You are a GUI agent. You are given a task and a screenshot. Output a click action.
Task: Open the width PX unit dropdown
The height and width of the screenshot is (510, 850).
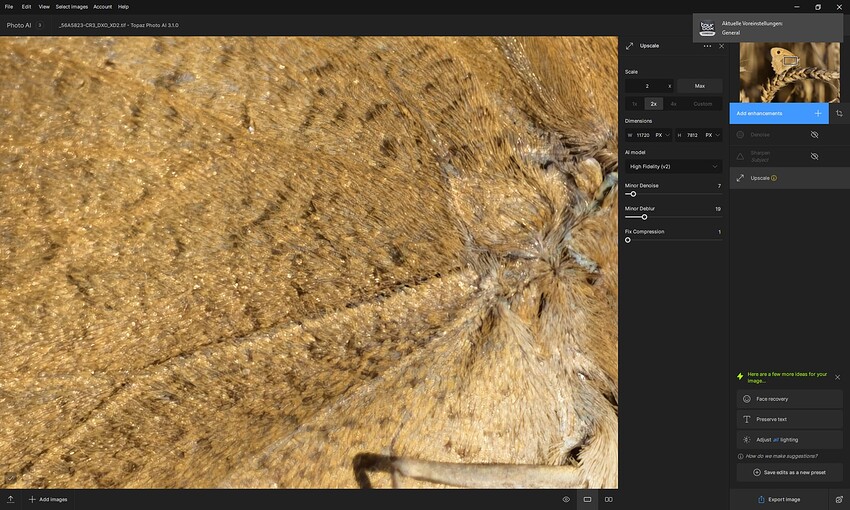point(662,135)
